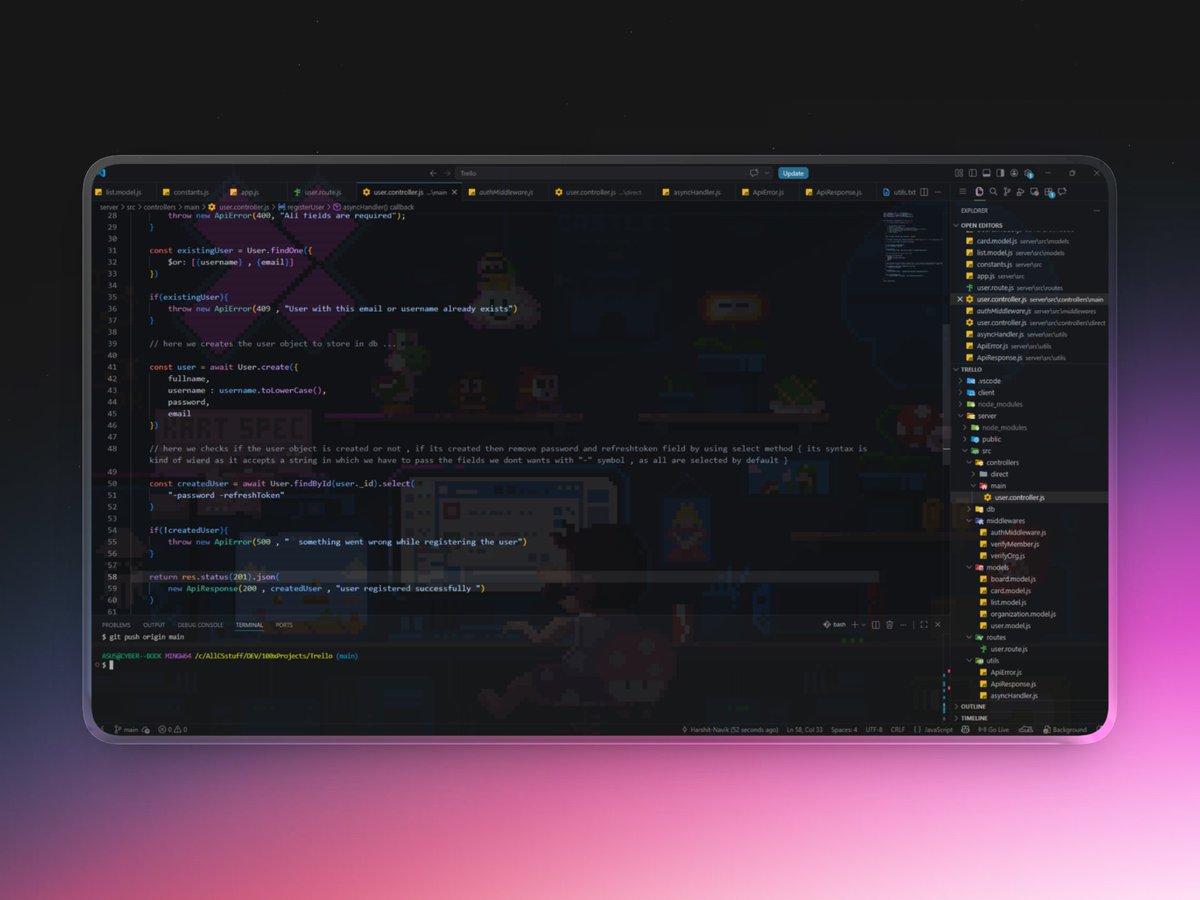
Task: Open the Remote Explorer icon
Action: pos(1034,191)
